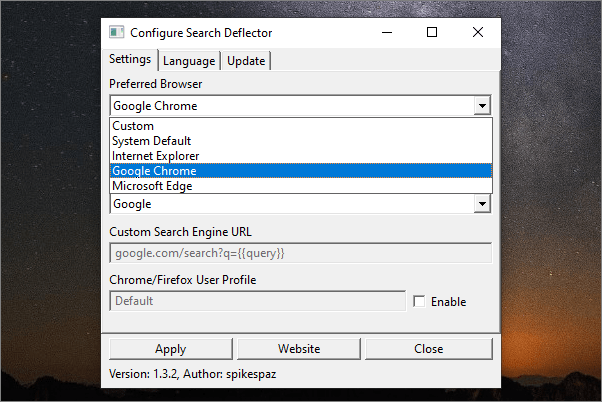Screen dimensions: 602x402
Task: Select the highlighted Google Chrome entry
Action: coord(301,171)
